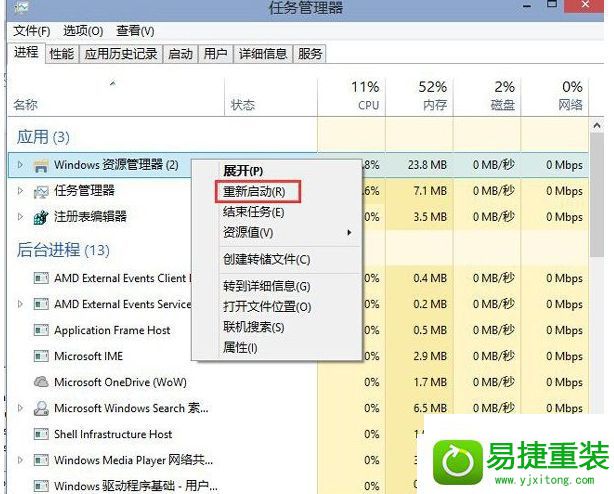Image resolution: width=614 pixels, height=494 pixels.
Task: Click the Windows Media Player 网络共享 icon
Action: coord(41,460)
